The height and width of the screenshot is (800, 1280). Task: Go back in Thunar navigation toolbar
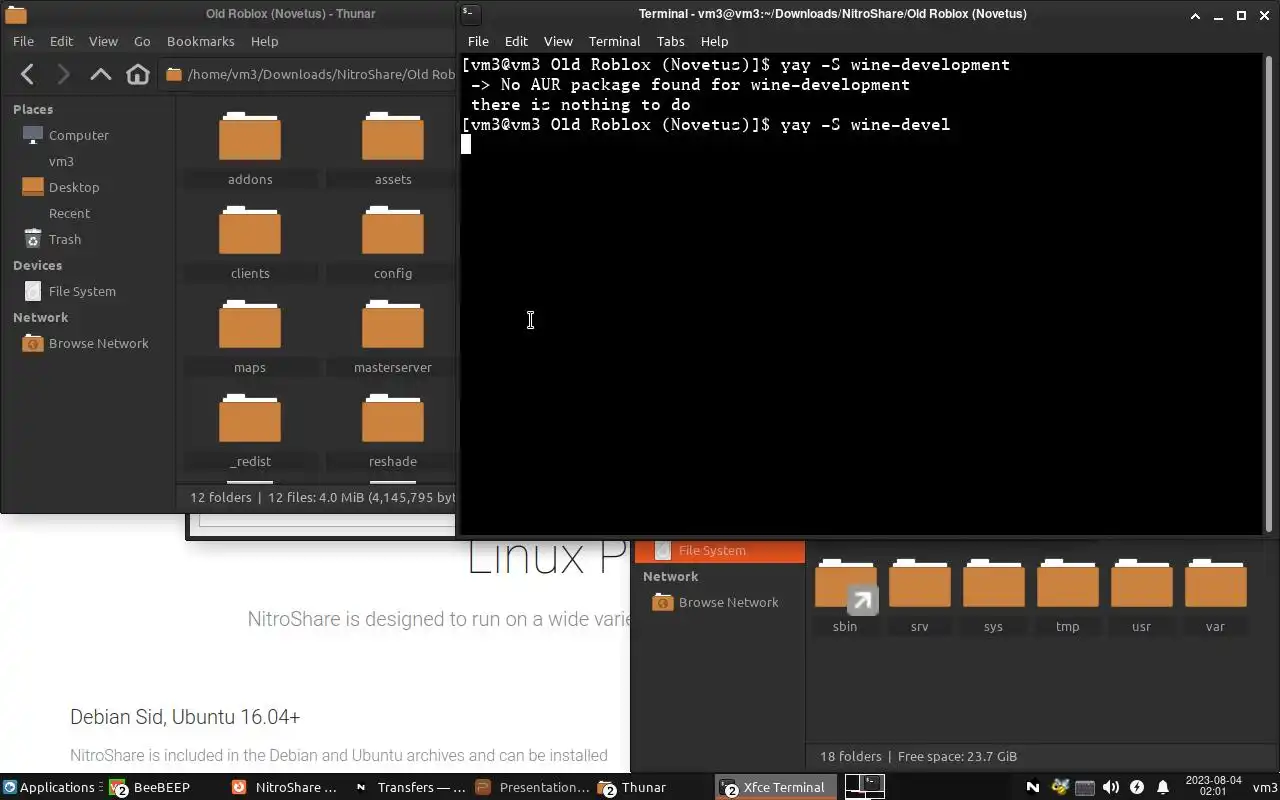pyautogui.click(x=28, y=74)
